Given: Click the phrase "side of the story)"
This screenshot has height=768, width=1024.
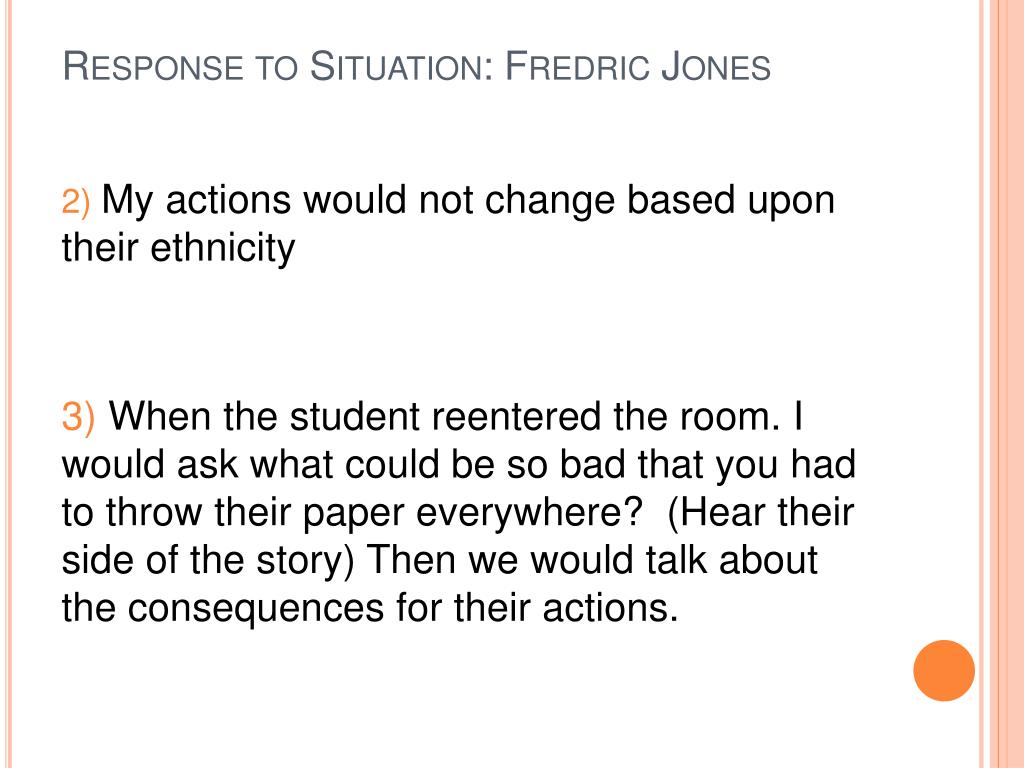Looking at the screenshot, I should coord(208,561).
